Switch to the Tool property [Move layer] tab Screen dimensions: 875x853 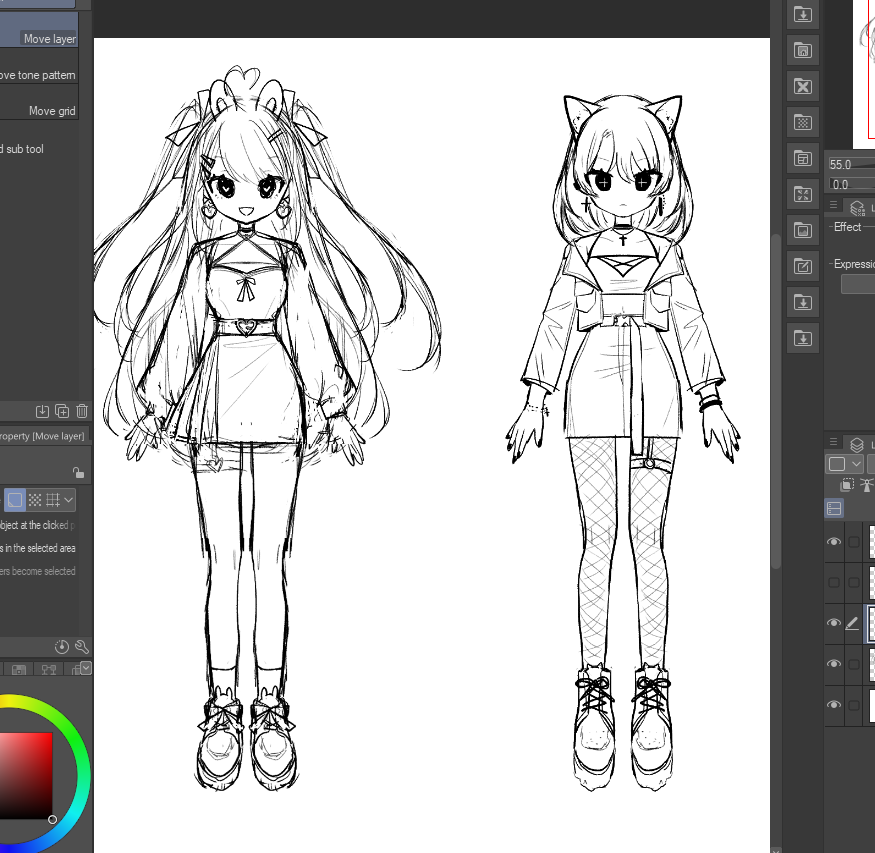[42, 436]
